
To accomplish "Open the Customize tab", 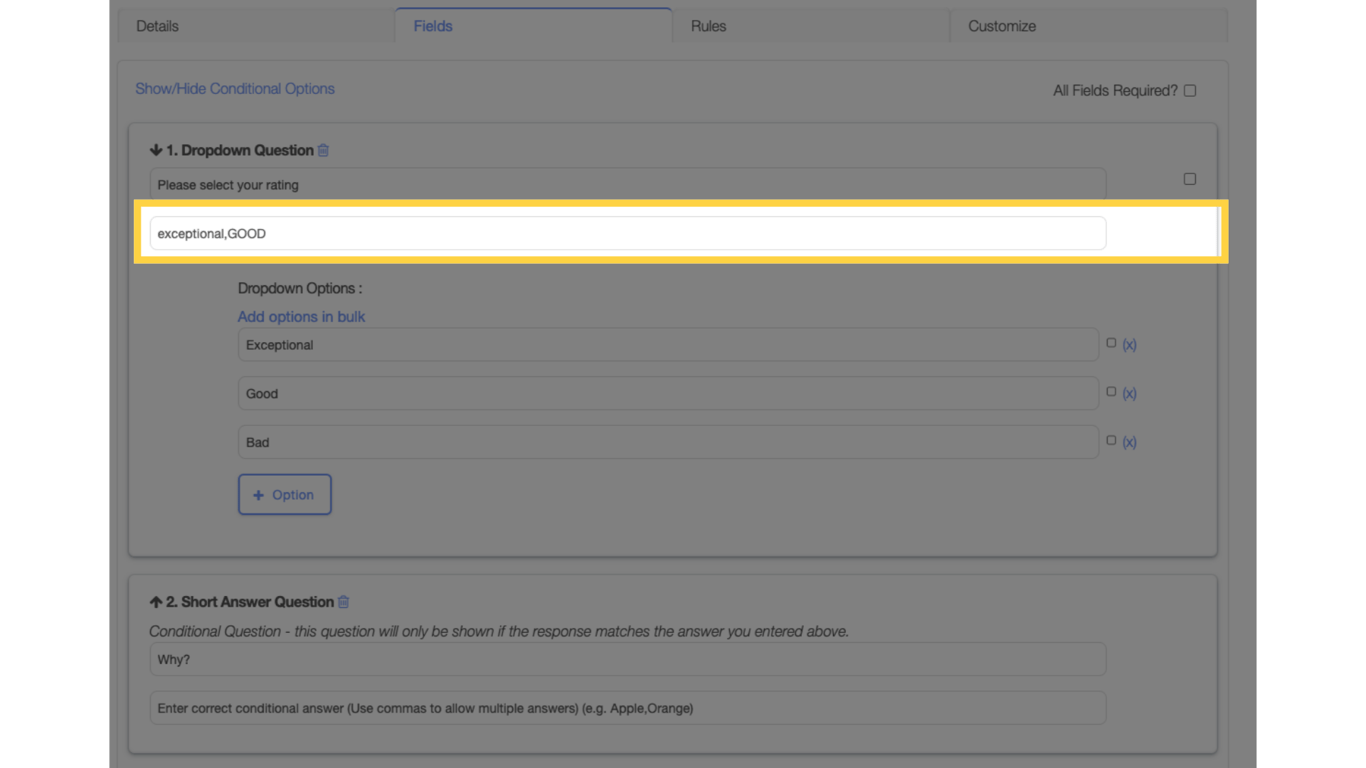I will click(1001, 26).
